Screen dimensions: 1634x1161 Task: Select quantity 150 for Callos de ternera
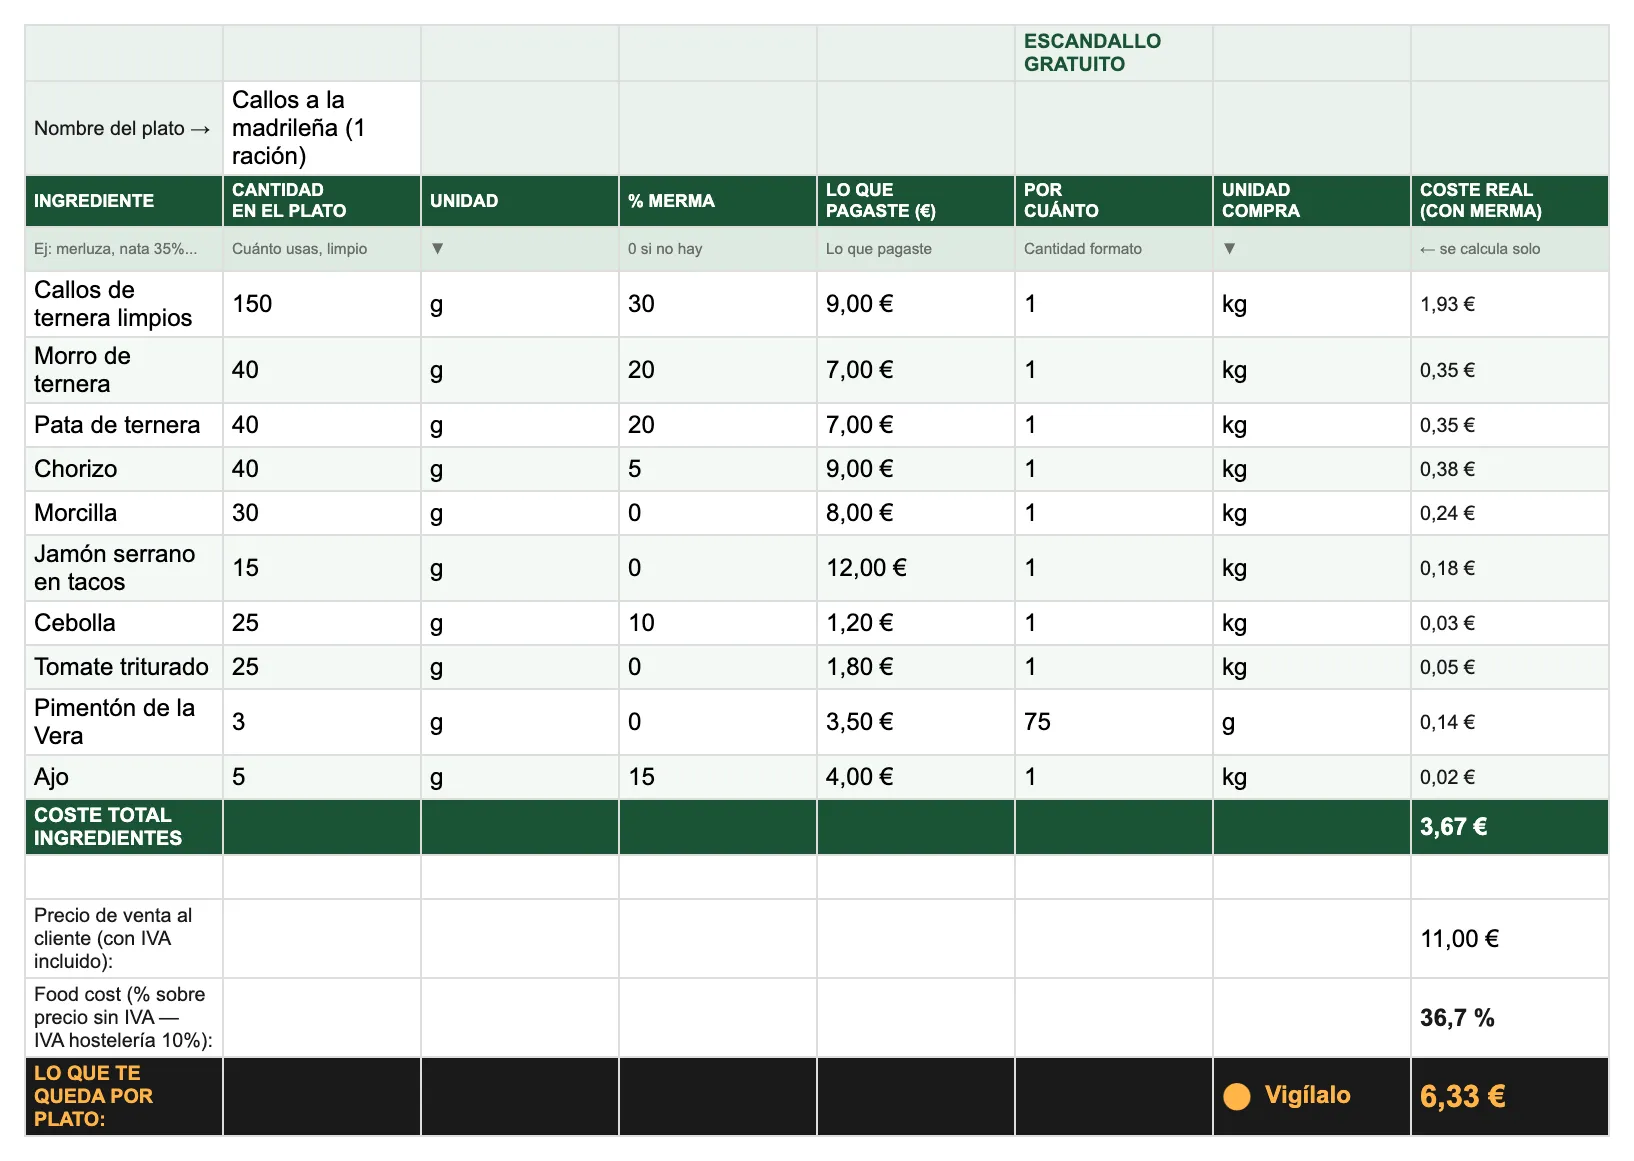click(321, 304)
